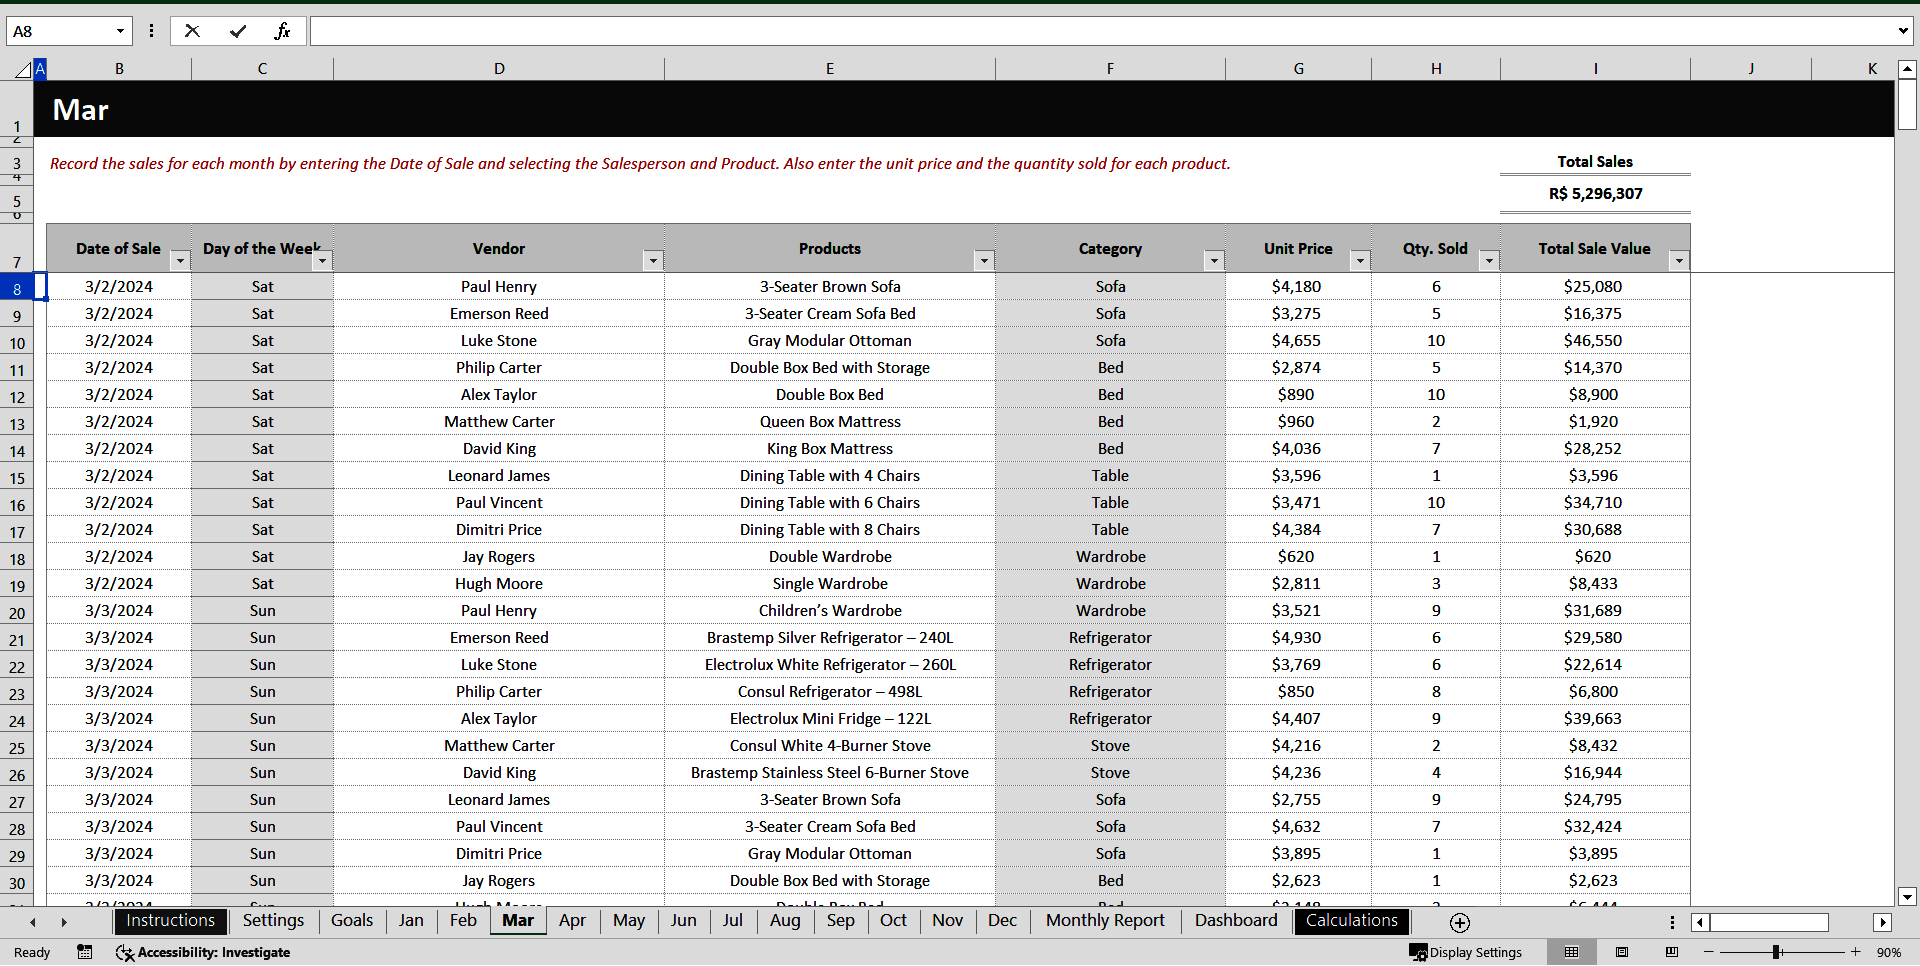This screenshot has height=966, width=1920.
Task: Switch to the Dashboard sheet tab
Action: (1236, 921)
